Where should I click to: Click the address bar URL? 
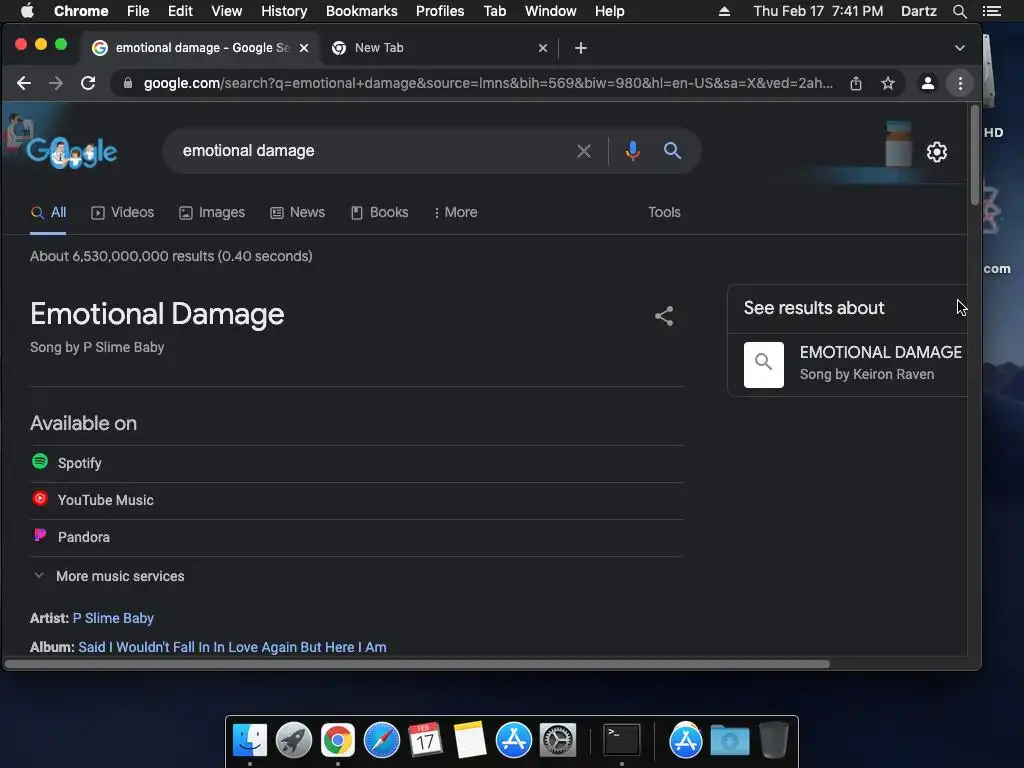pyautogui.click(x=488, y=84)
